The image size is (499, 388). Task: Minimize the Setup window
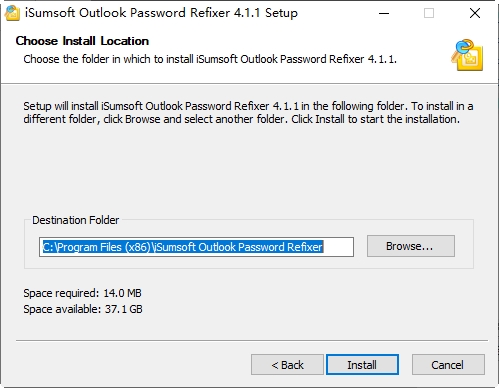pyautogui.click(x=384, y=13)
